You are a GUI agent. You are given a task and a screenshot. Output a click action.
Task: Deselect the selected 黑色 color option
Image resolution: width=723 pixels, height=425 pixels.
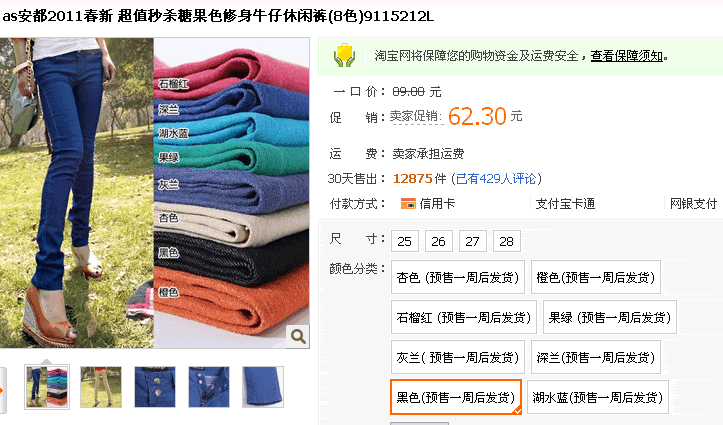(456, 397)
